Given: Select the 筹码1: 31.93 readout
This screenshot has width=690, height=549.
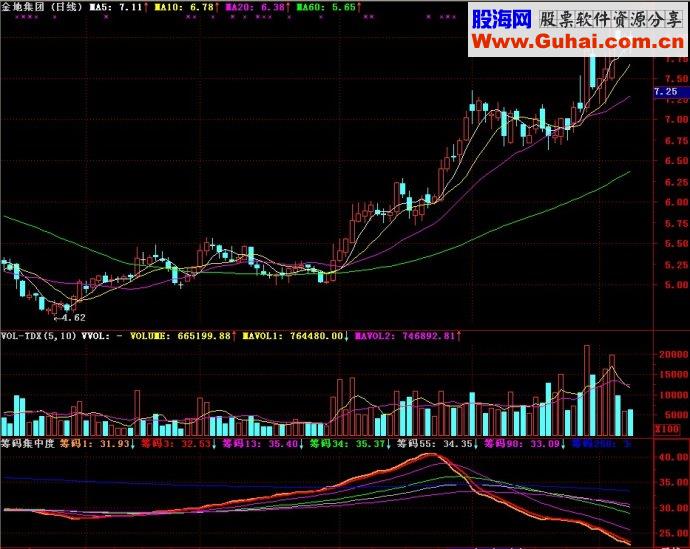Looking at the screenshot, I should 95,443.
